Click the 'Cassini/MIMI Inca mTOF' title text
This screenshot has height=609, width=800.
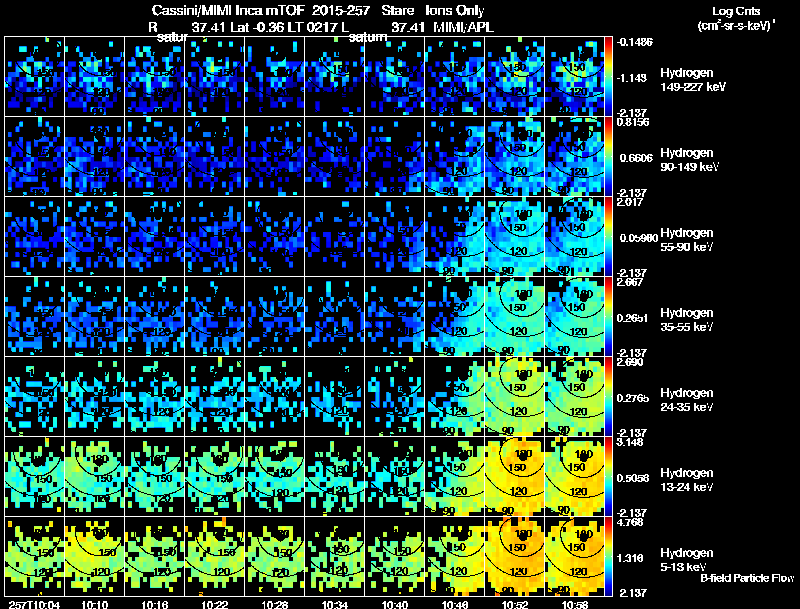click(228, 10)
